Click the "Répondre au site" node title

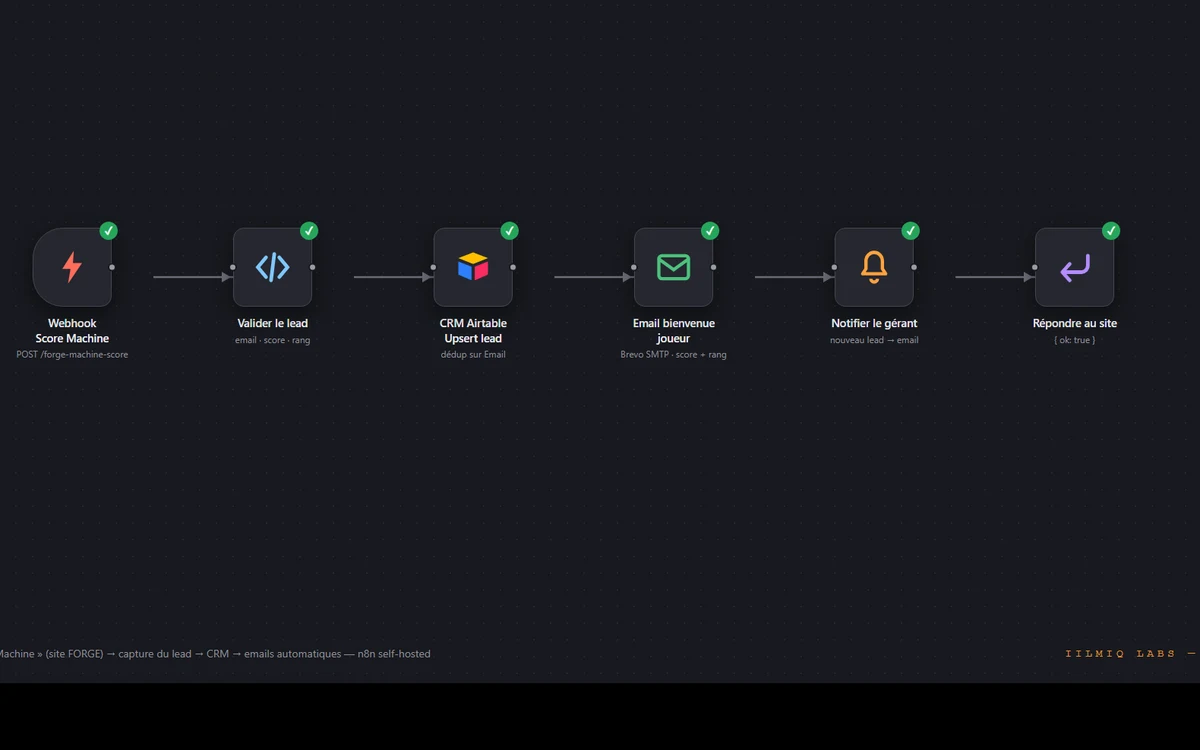pos(1075,323)
